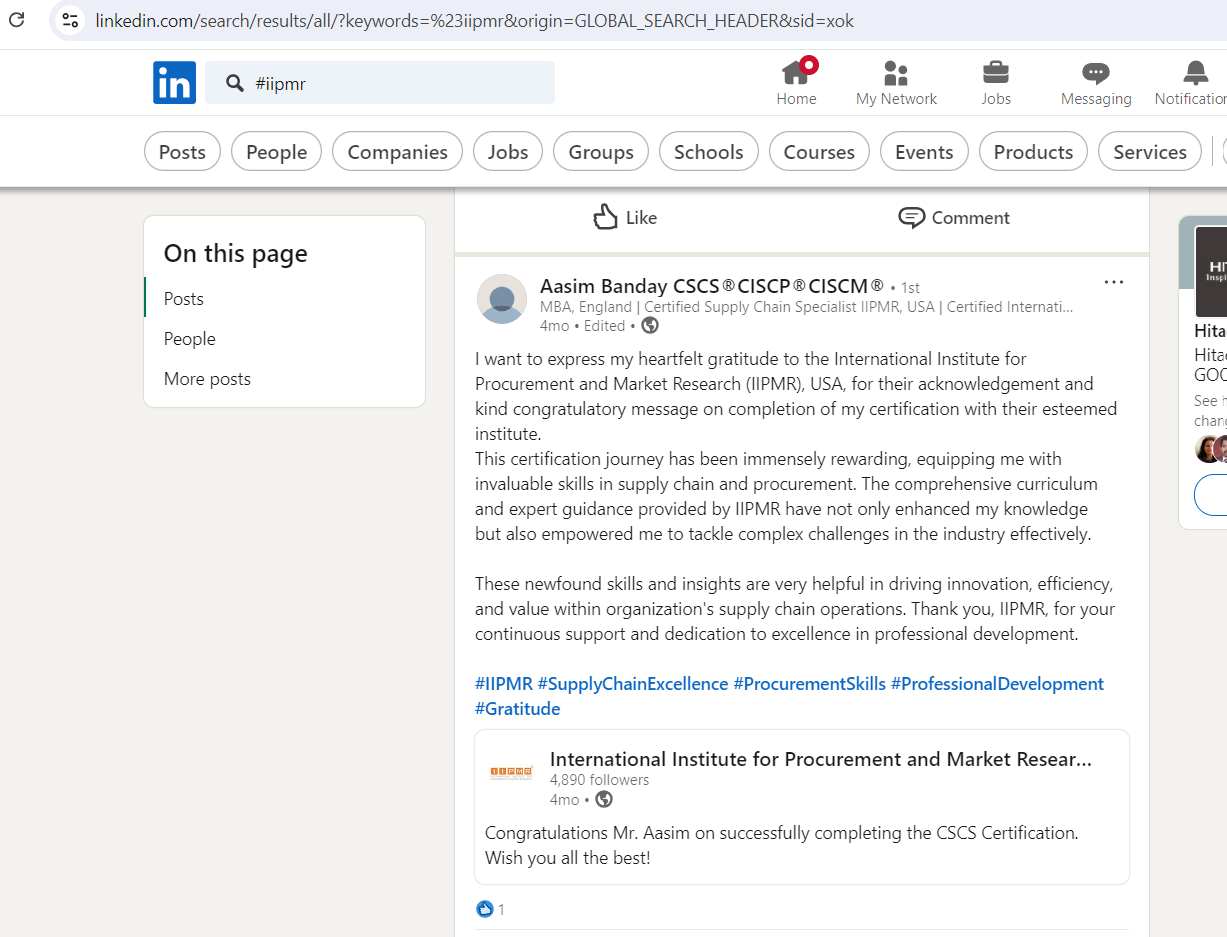Open International Institute for Procurement page link
This screenshot has height=937, width=1227.
click(x=820, y=759)
